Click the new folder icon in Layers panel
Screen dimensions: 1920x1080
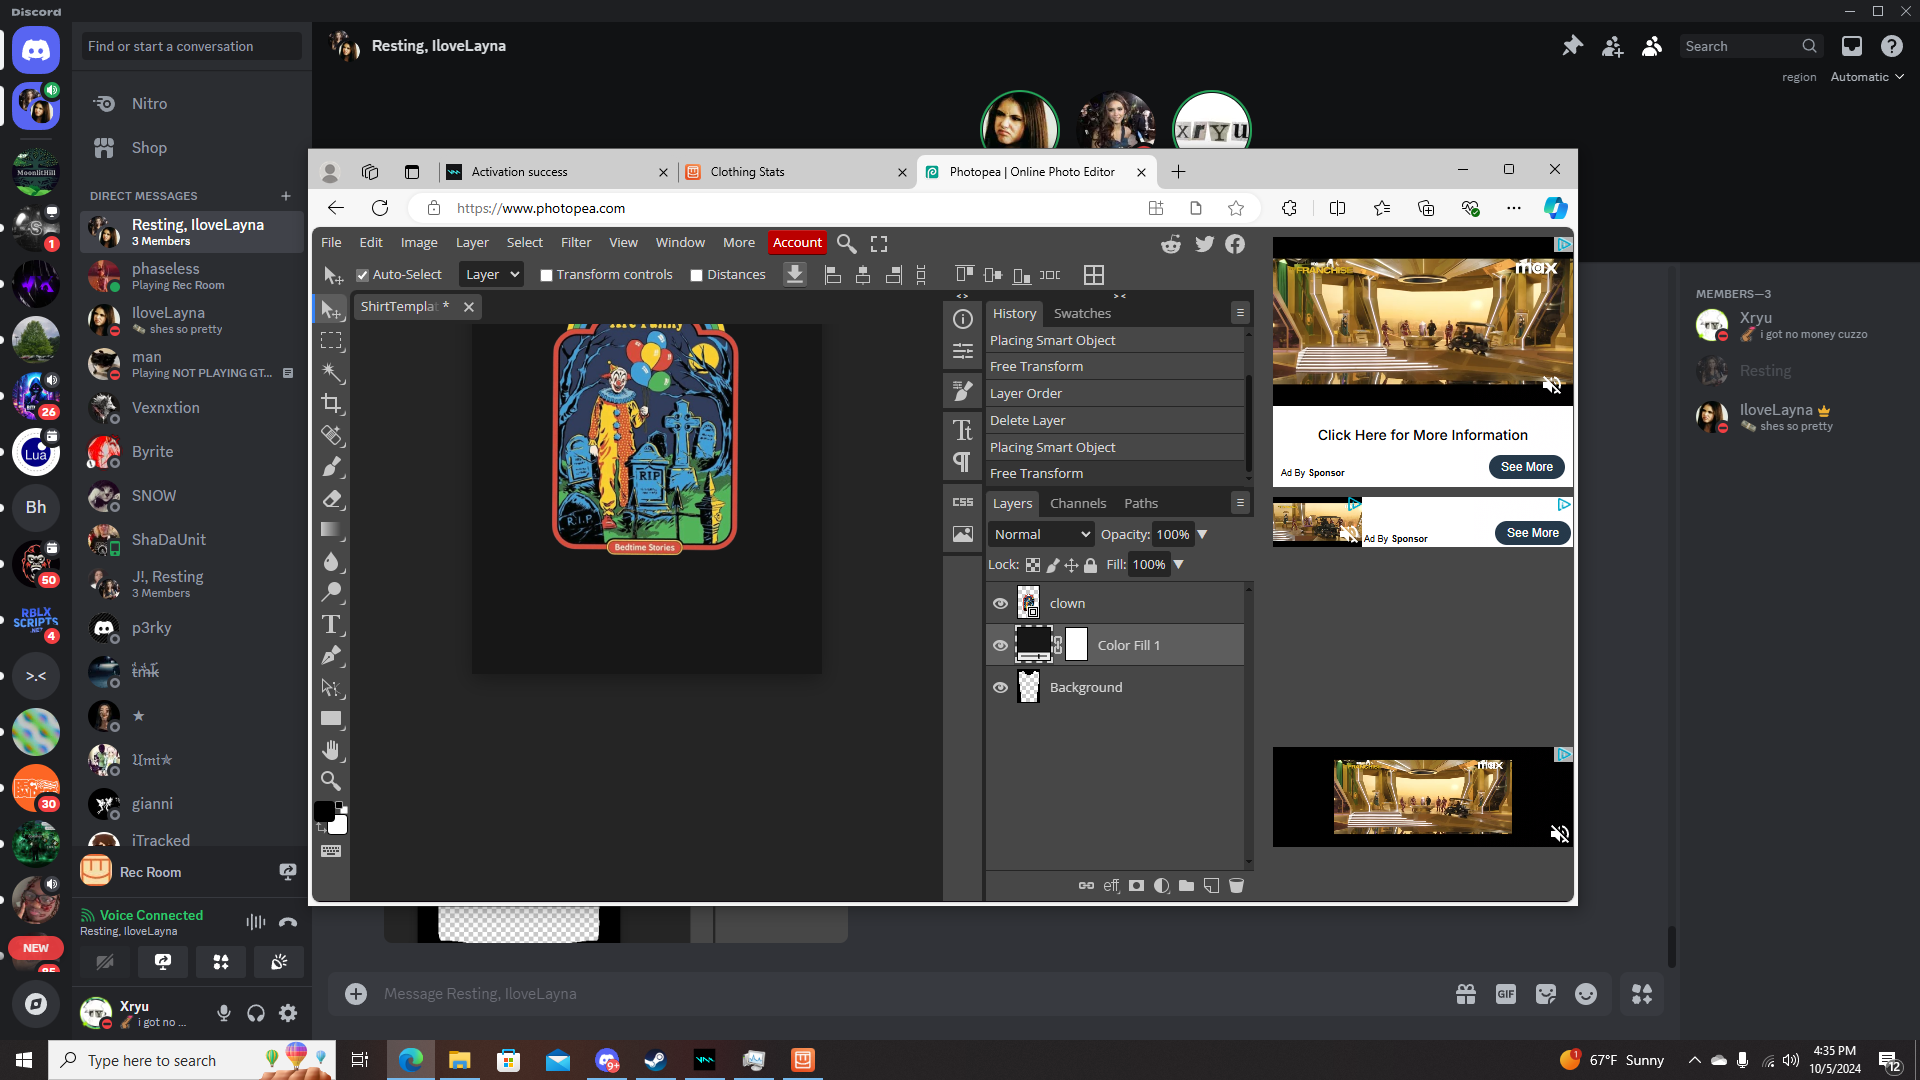click(x=1186, y=886)
